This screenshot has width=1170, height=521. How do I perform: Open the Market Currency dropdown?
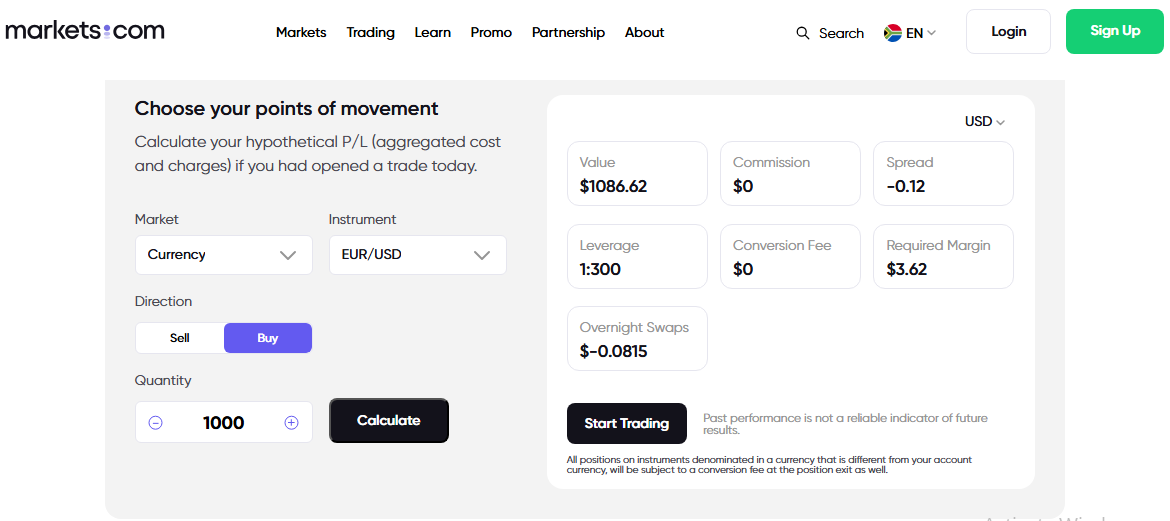tap(223, 255)
